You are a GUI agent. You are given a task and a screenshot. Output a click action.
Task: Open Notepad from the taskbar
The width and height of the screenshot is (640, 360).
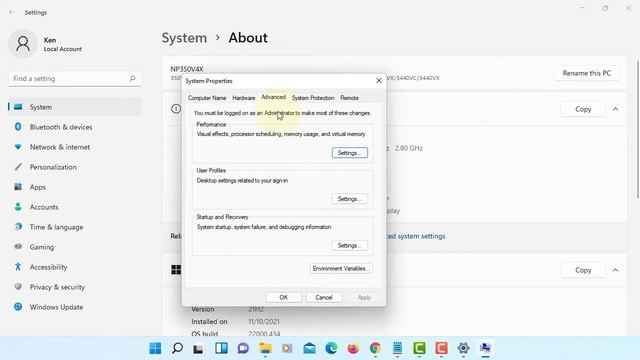coord(397,348)
